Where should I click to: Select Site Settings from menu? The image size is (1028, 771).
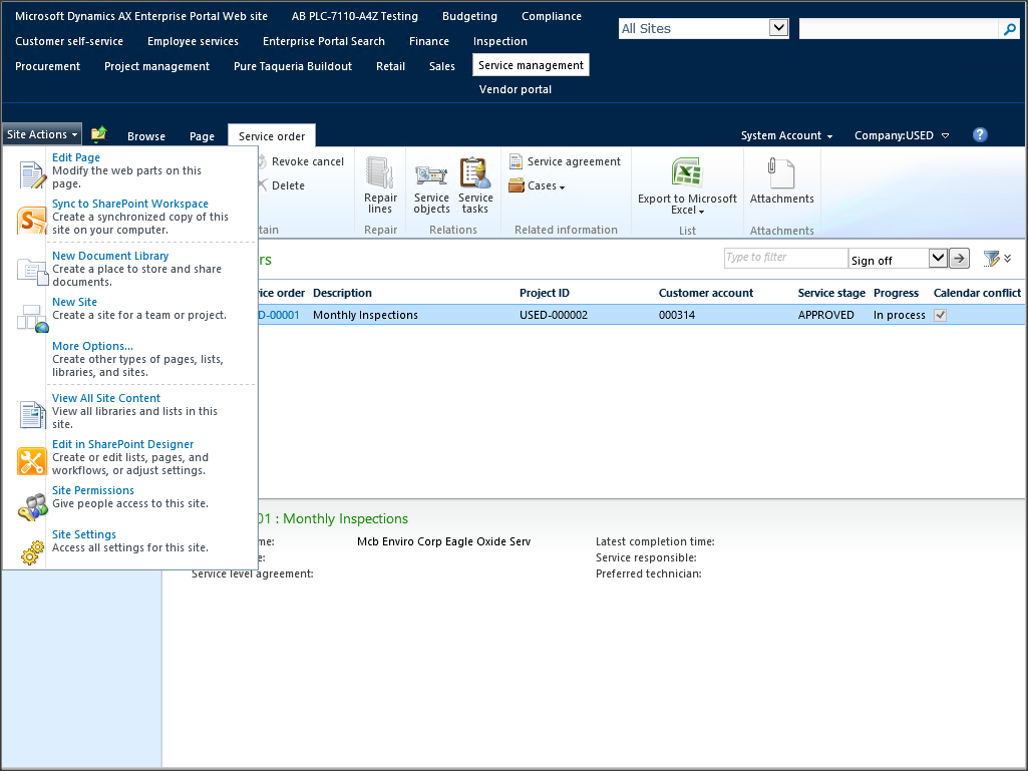click(x=84, y=535)
